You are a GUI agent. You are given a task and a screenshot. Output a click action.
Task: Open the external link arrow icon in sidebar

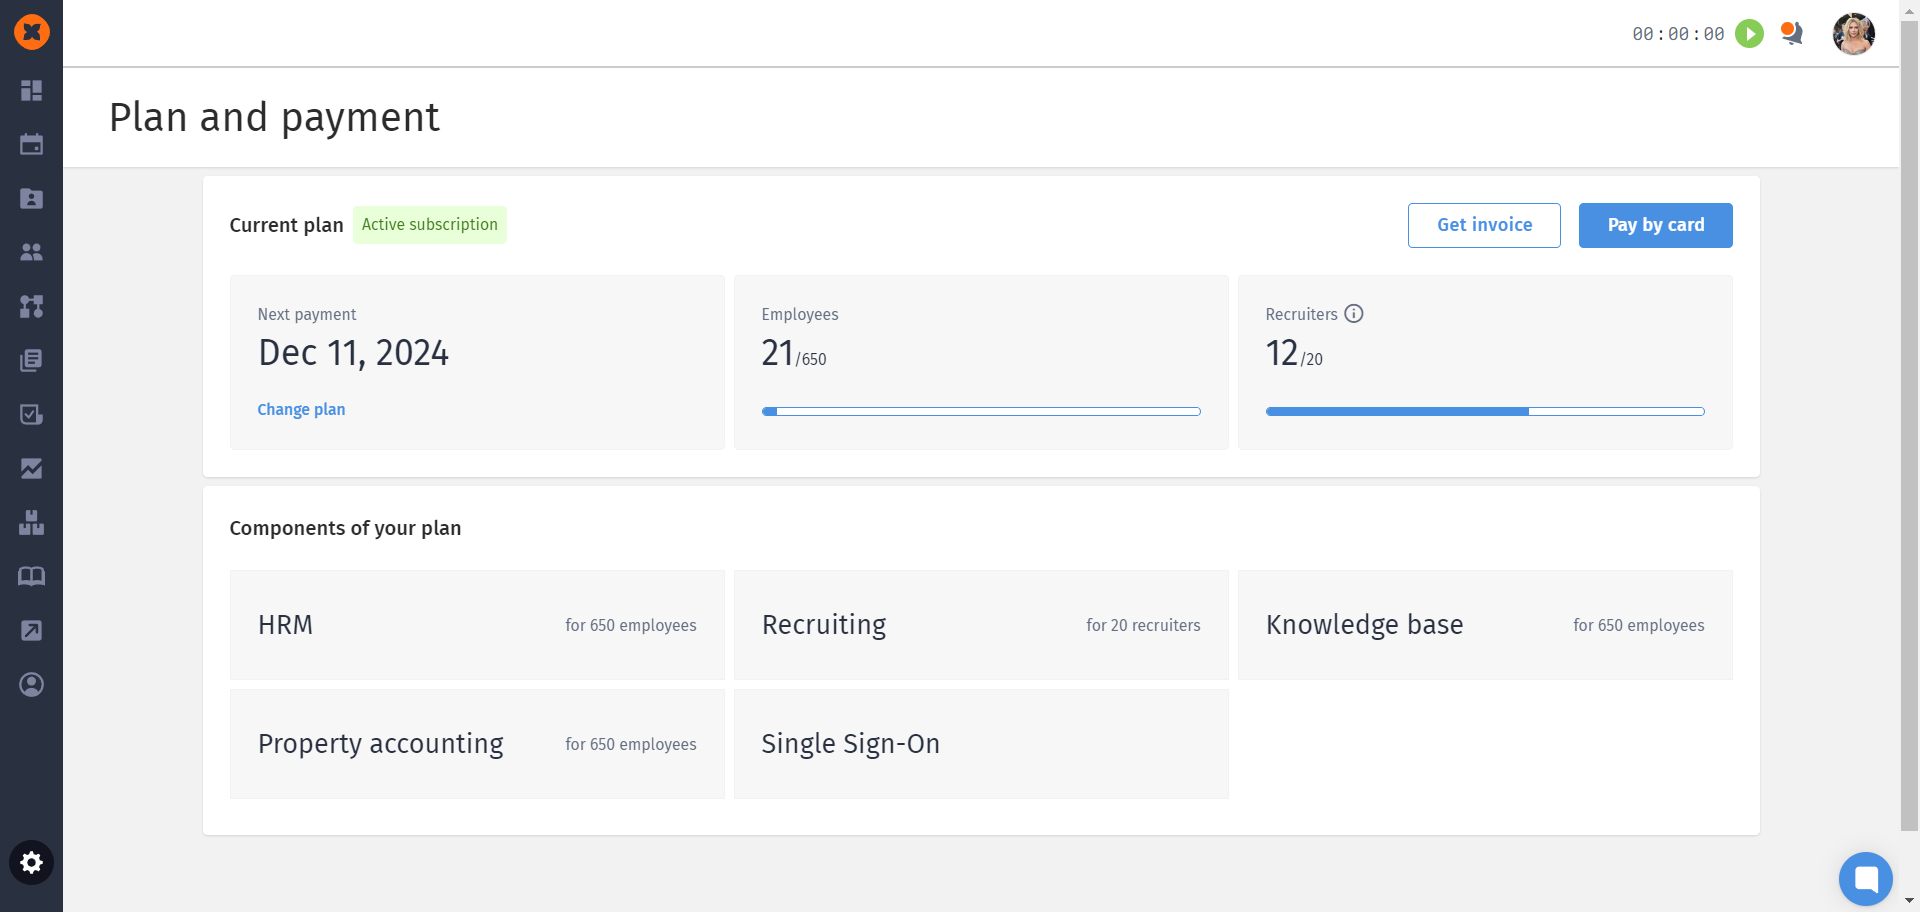[x=32, y=630]
